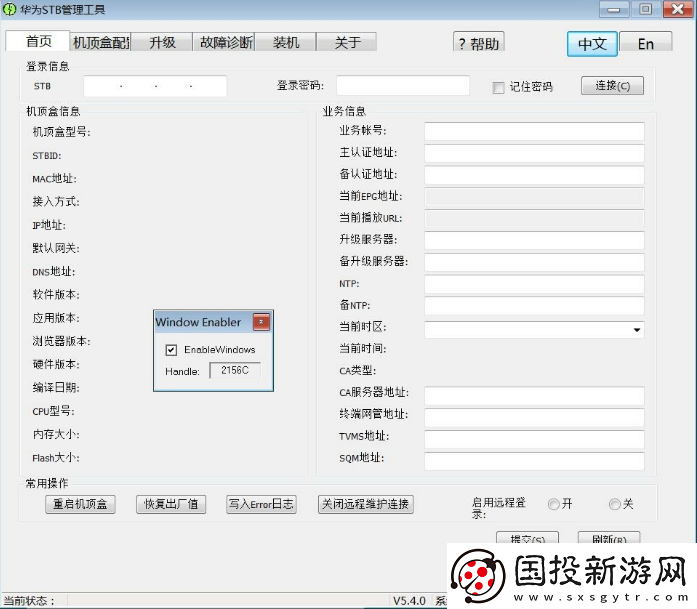Image resolution: width=697 pixels, height=609 pixels.
Task: Minimize the 华为STB管理工具 window
Action: [x=614, y=9]
